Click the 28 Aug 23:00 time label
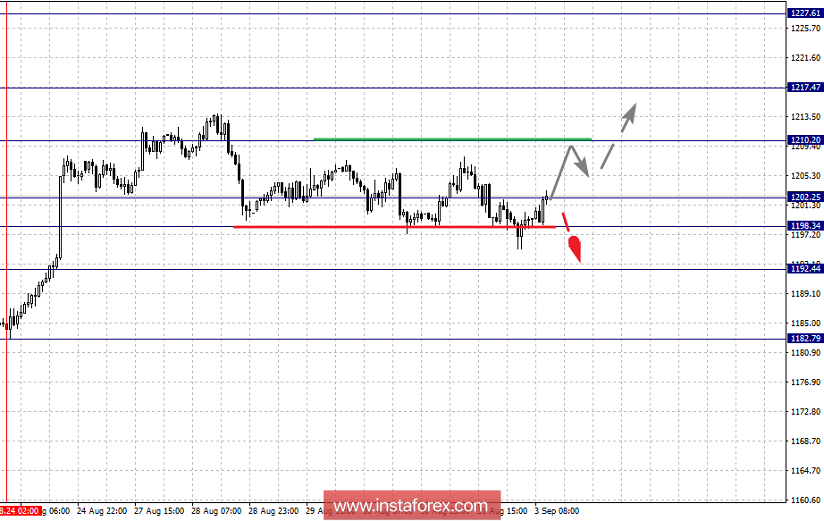 273,511
